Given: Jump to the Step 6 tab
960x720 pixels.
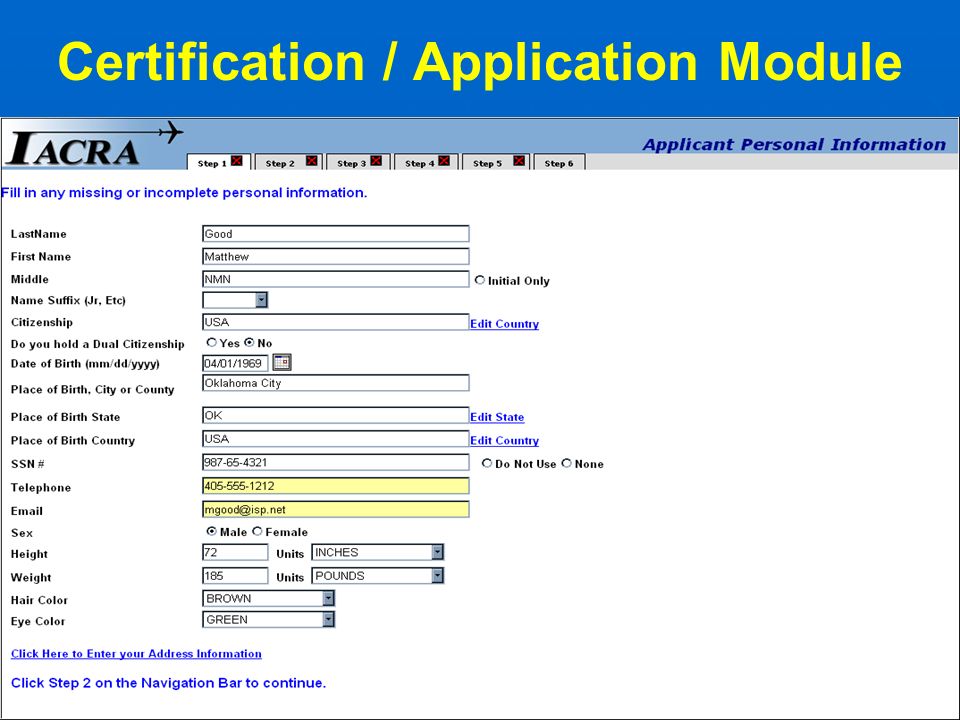Looking at the screenshot, I should 559,163.
